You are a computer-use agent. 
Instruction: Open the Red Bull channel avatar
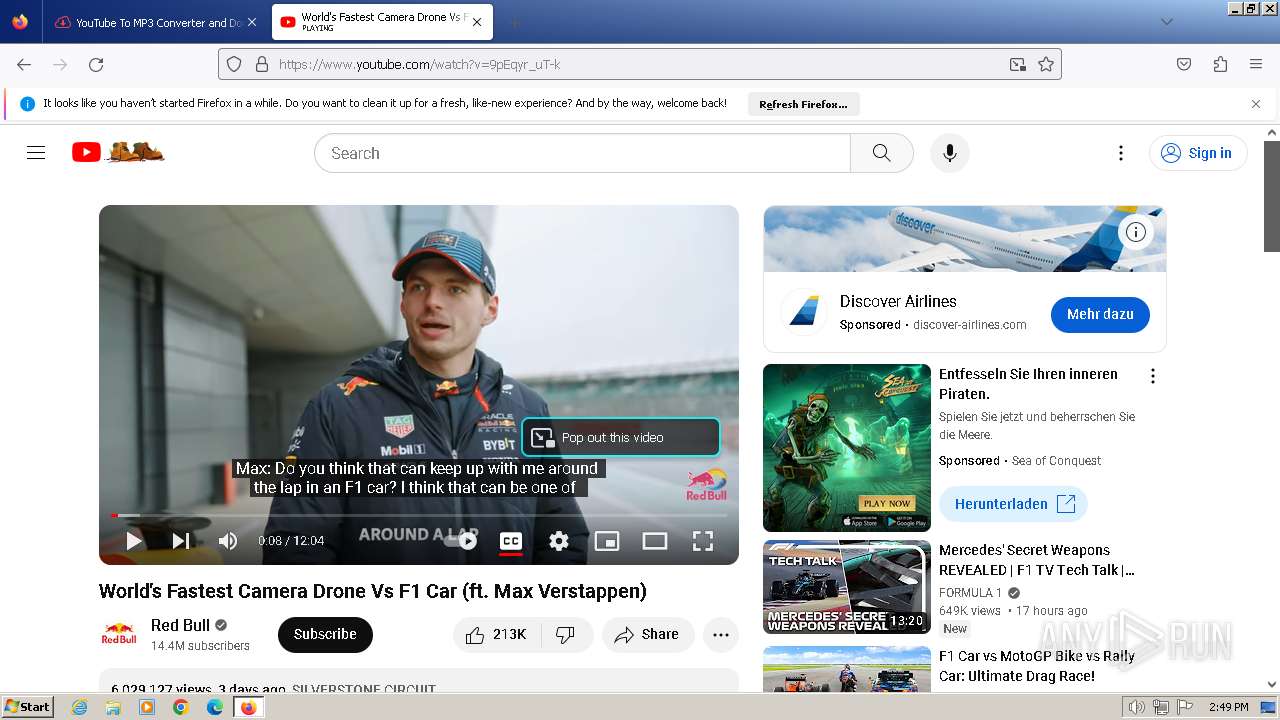coord(119,634)
